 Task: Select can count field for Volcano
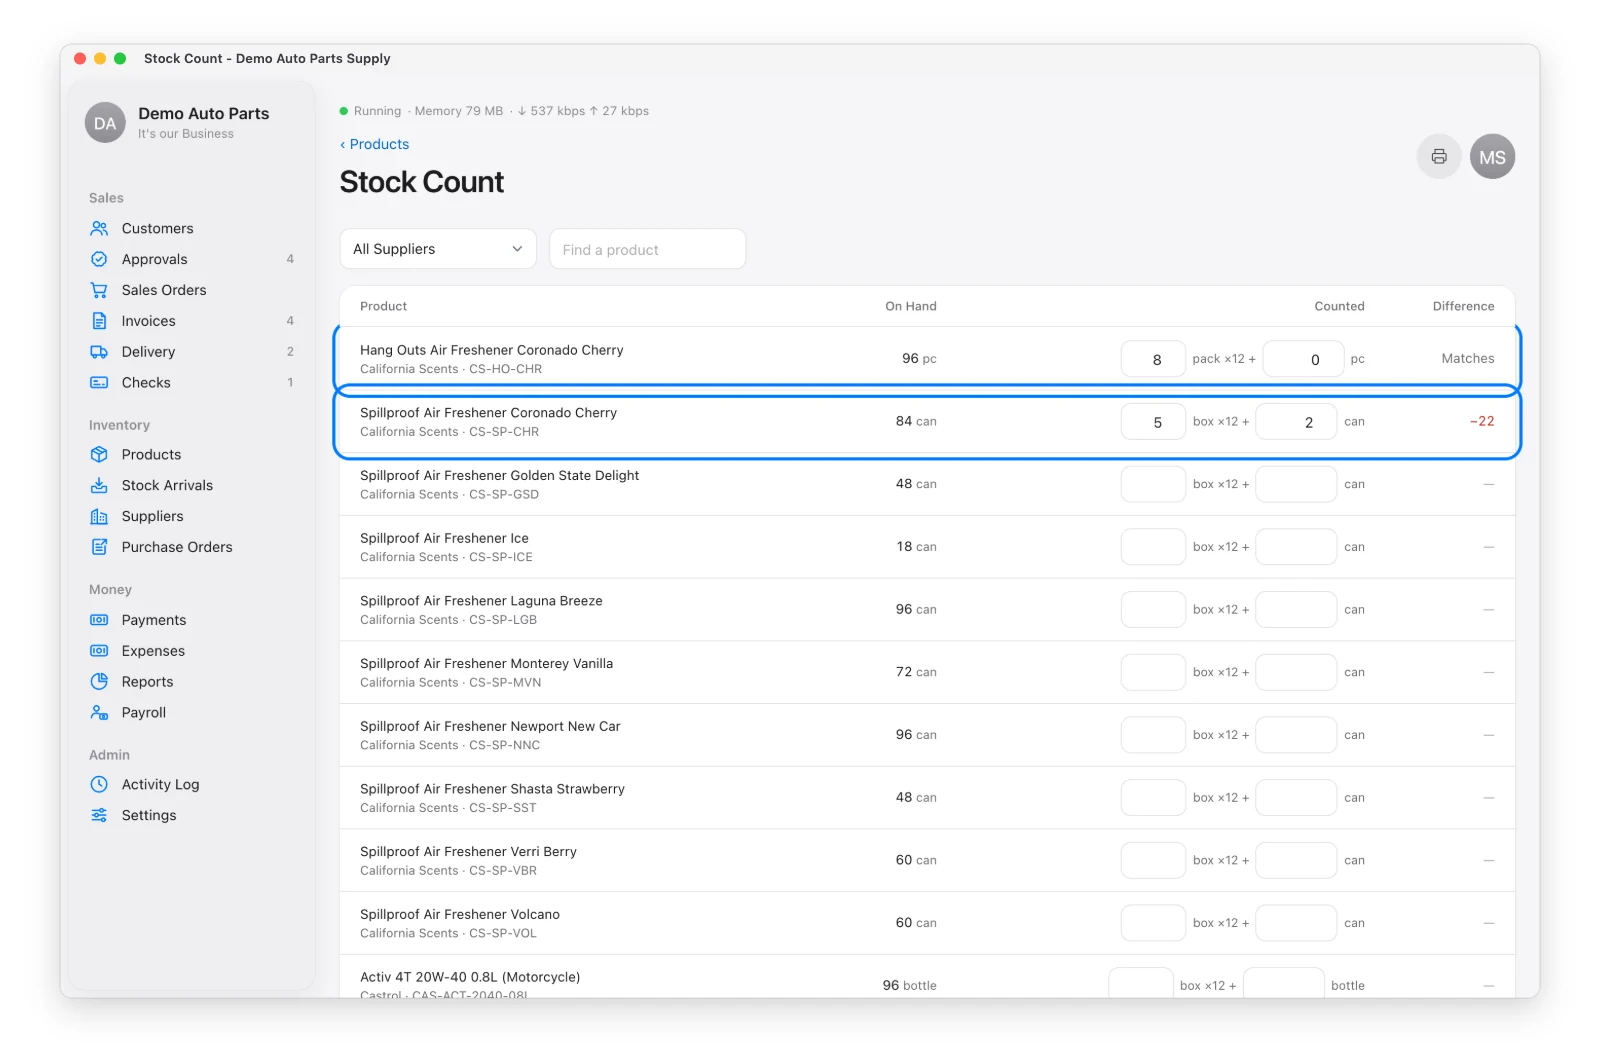[x=1296, y=923]
